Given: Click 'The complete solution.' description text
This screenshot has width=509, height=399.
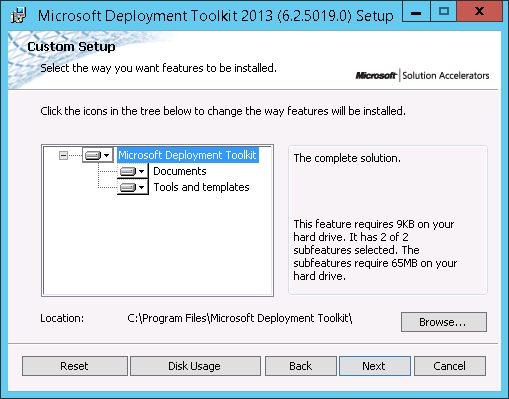Looking at the screenshot, I should coord(347,158).
